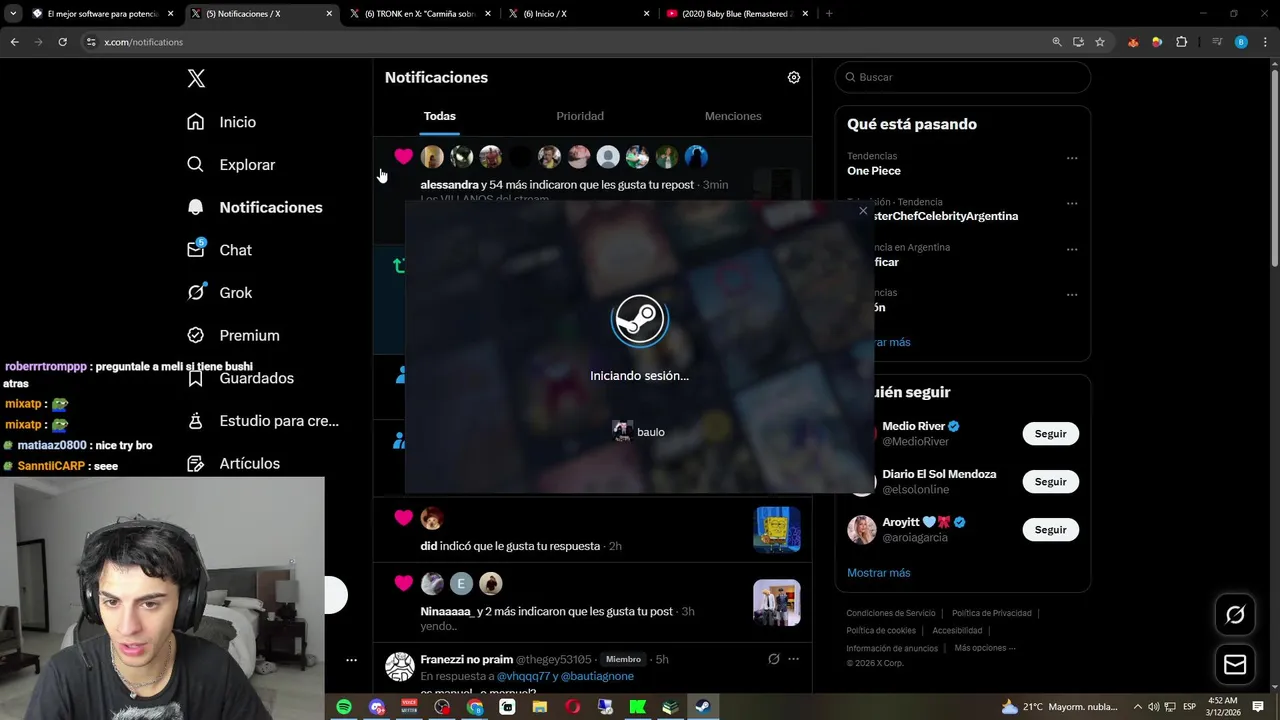Open Steam from taskbar
Screen dimensions: 1280x720
click(x=703, y=707)
